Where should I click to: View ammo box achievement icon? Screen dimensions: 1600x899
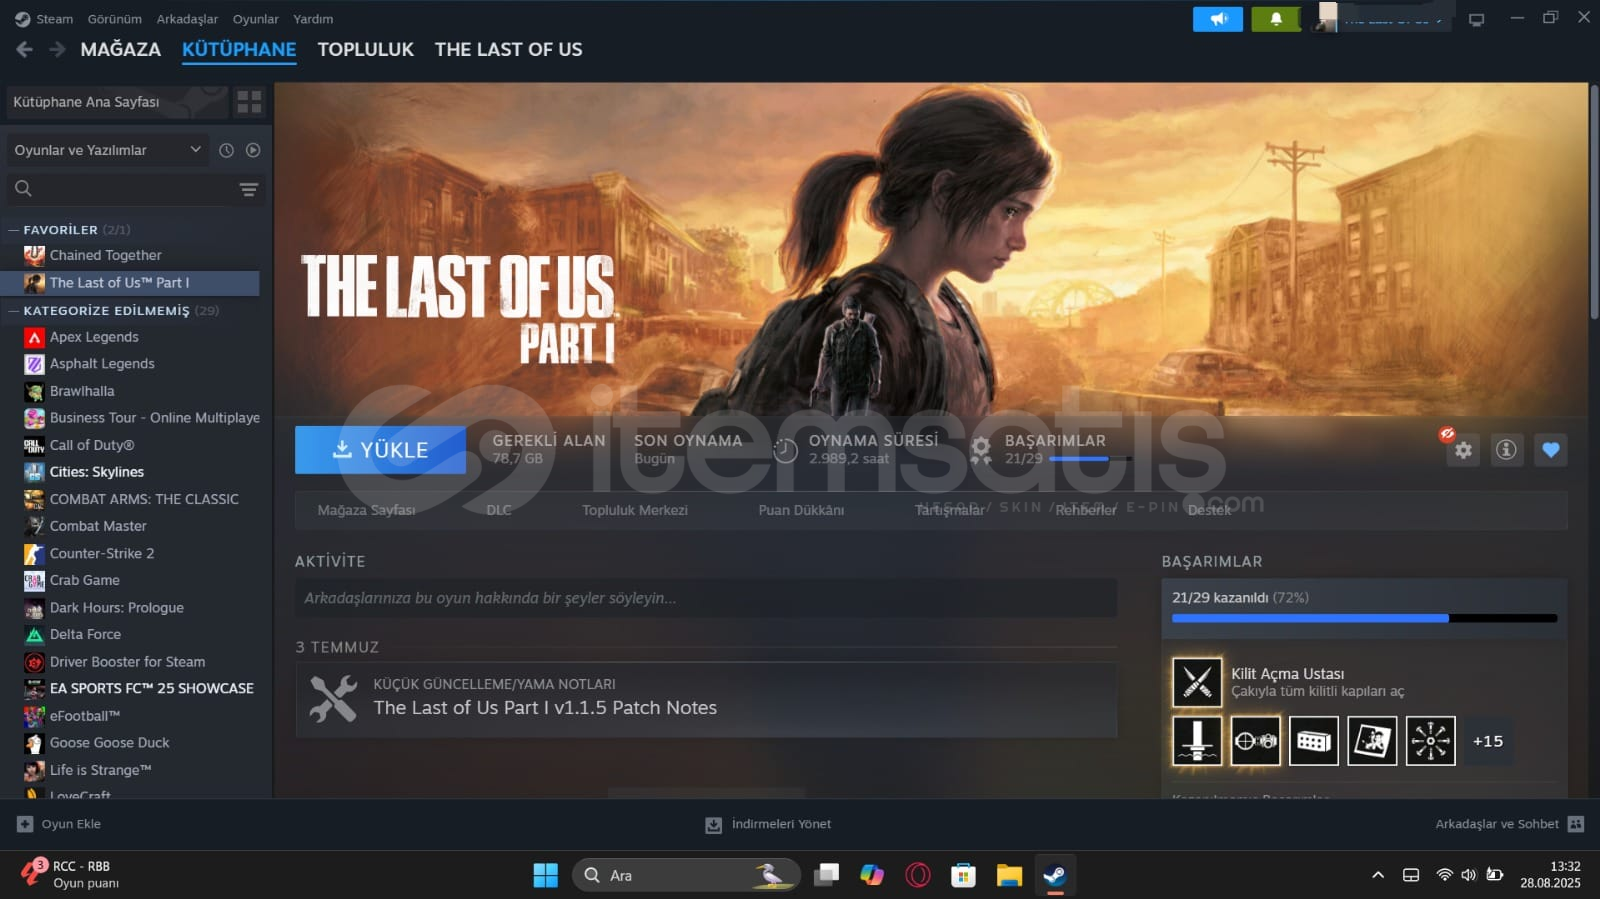coord(1313,741)
